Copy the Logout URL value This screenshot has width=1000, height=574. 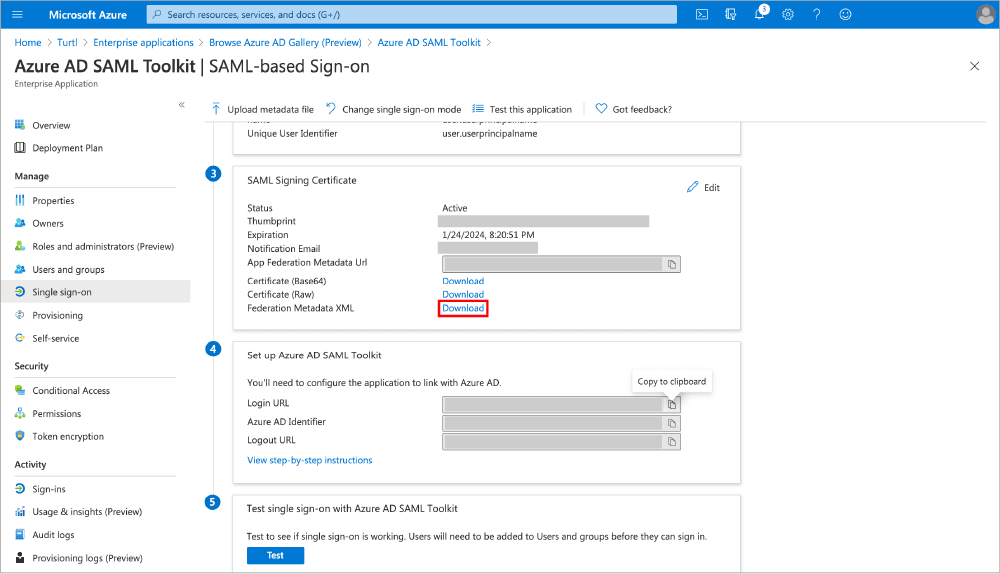(x=672, y=441)
